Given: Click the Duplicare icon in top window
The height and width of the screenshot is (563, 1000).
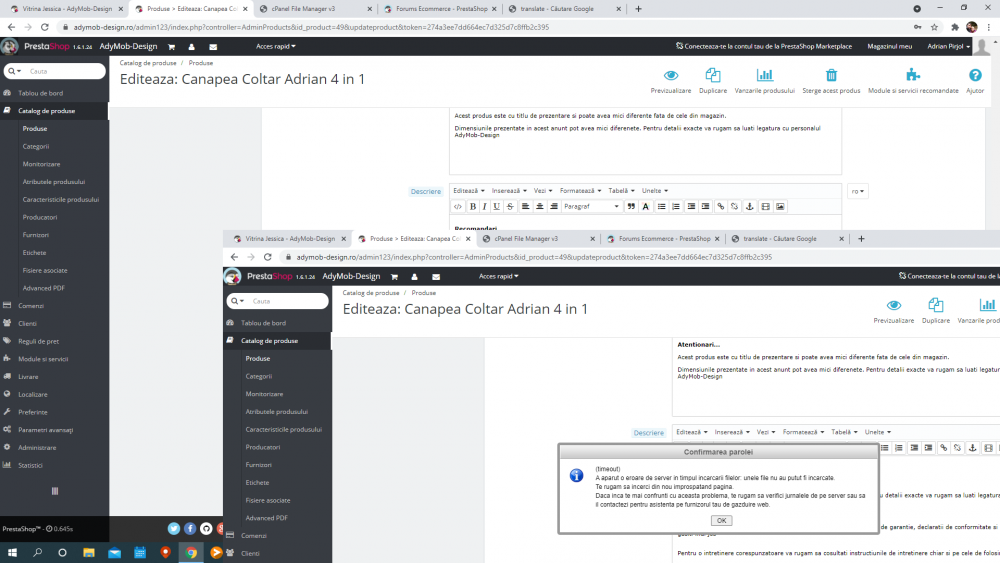Looking at the screenshot, I should pyautogui.click(x=713, y=75).
